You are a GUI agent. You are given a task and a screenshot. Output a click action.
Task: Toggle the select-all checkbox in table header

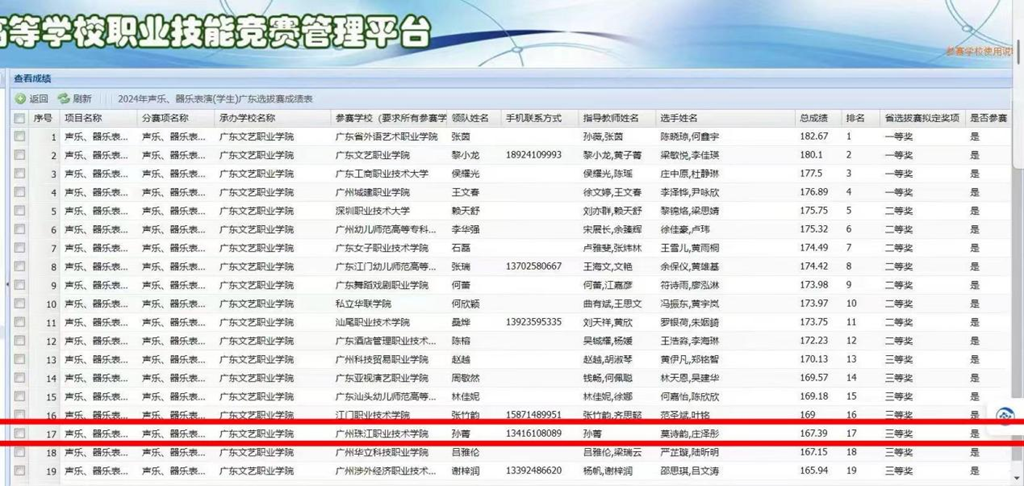click(19, 118)
